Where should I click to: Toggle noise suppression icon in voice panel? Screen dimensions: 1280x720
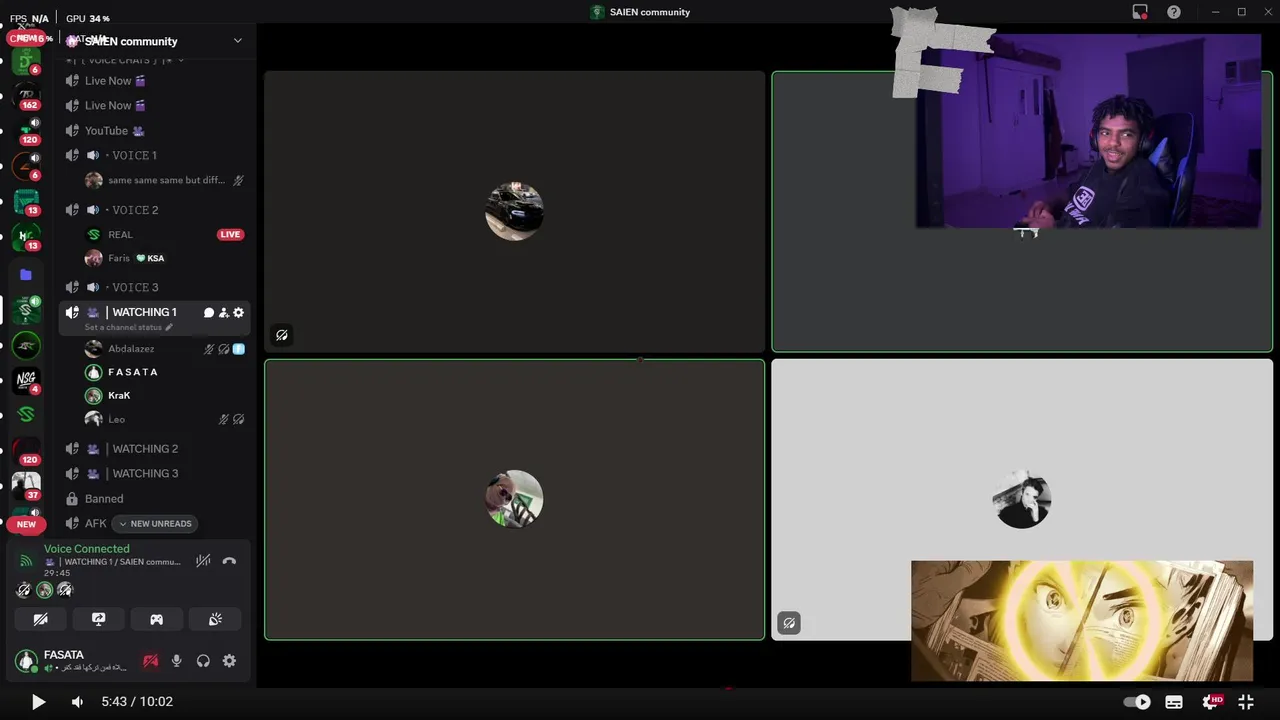tap(203, 561)
